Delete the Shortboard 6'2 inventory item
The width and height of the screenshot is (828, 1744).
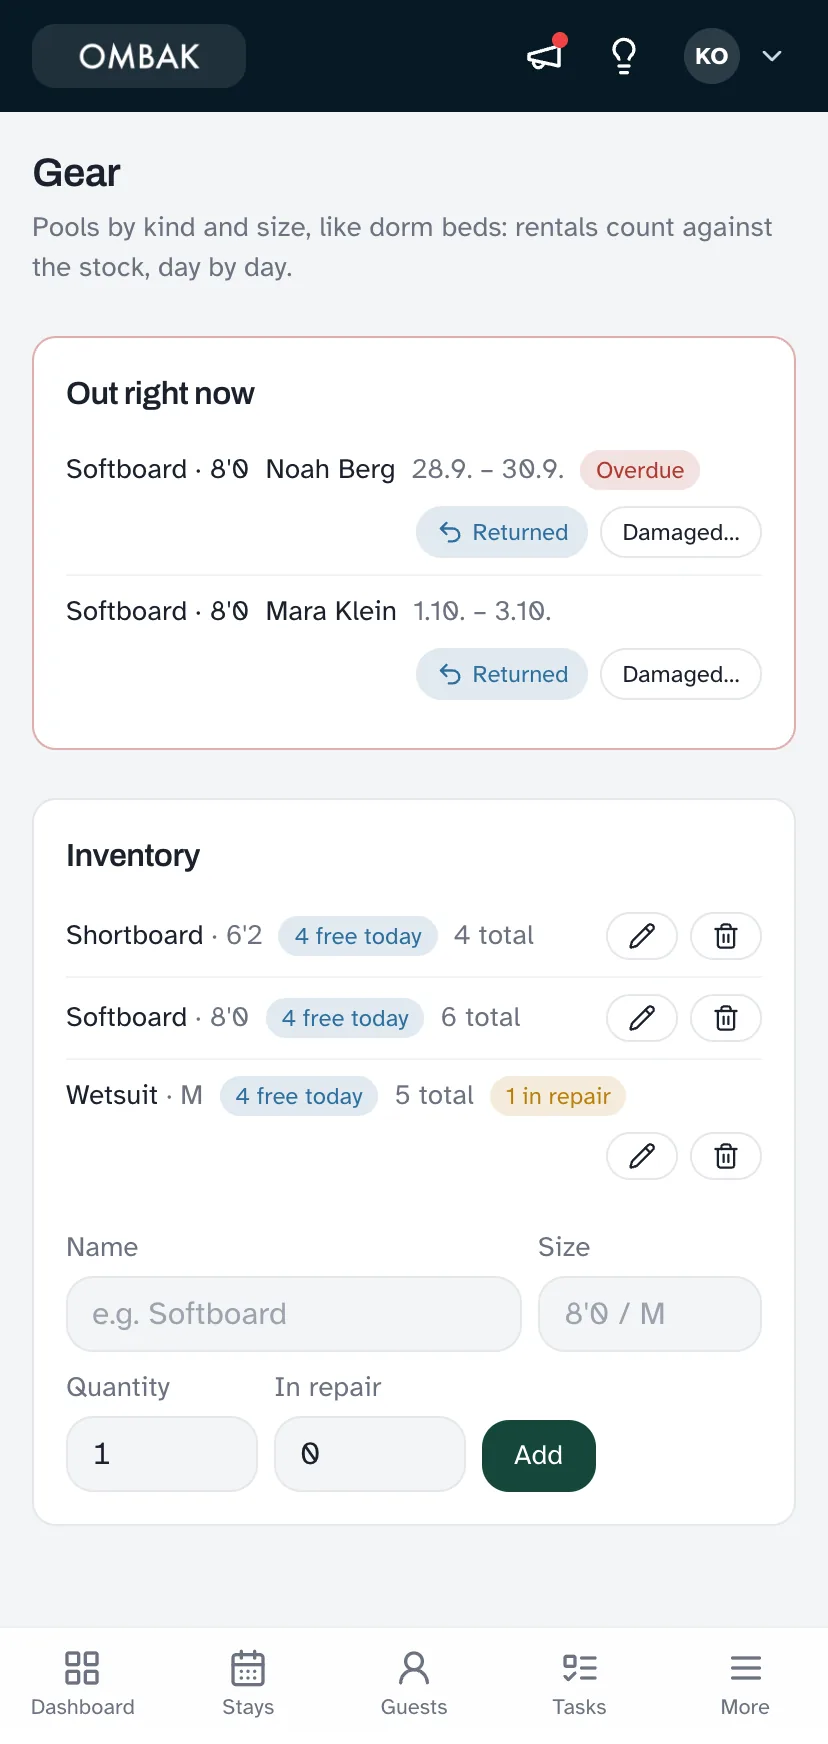pos(726,936)
